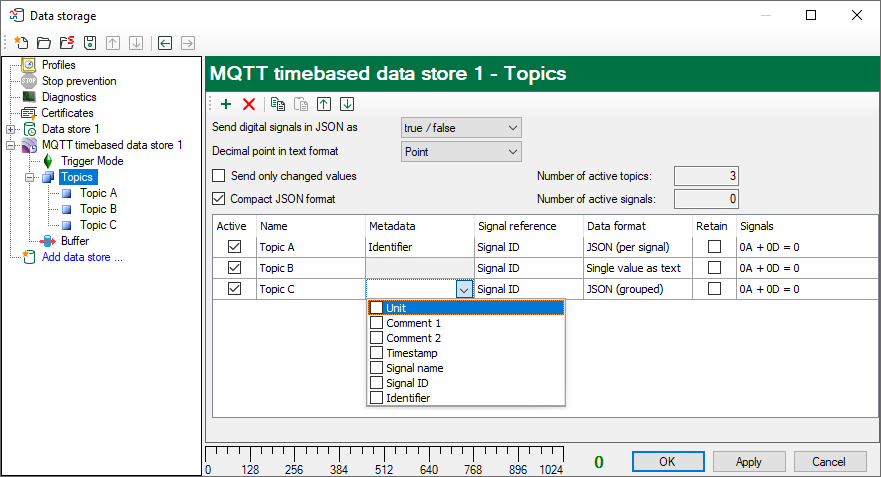Check Identifier in metadata list
This screenshot has height=477, width=881.
tap(376, 398)
